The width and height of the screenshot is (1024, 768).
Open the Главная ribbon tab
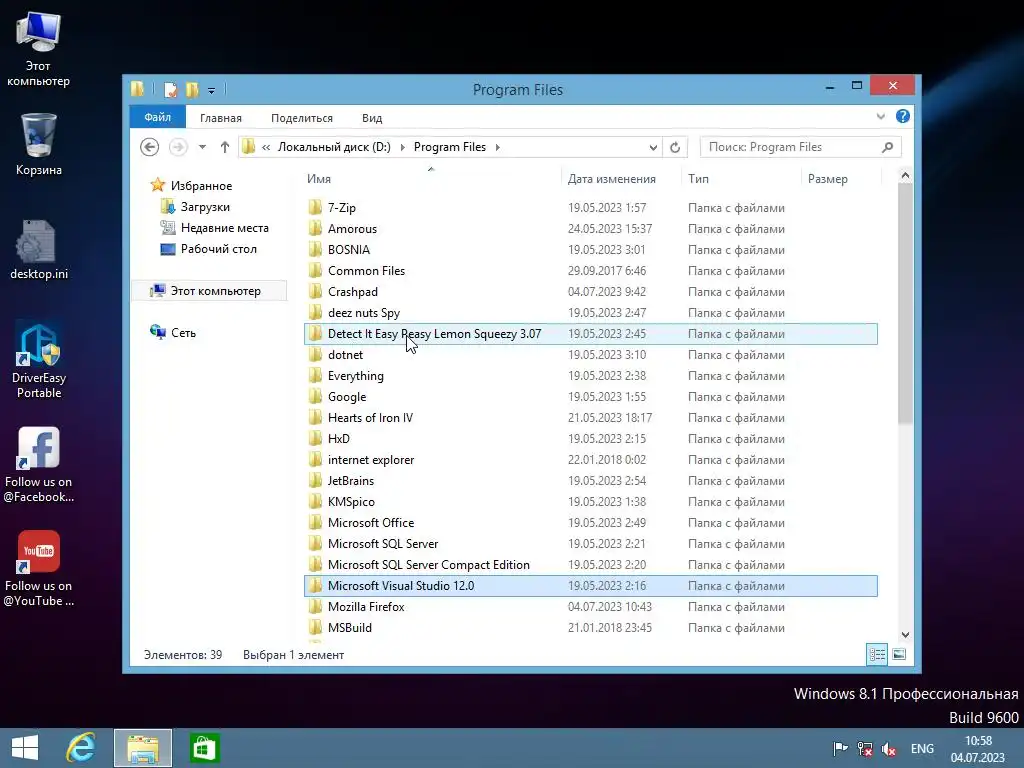221,118
